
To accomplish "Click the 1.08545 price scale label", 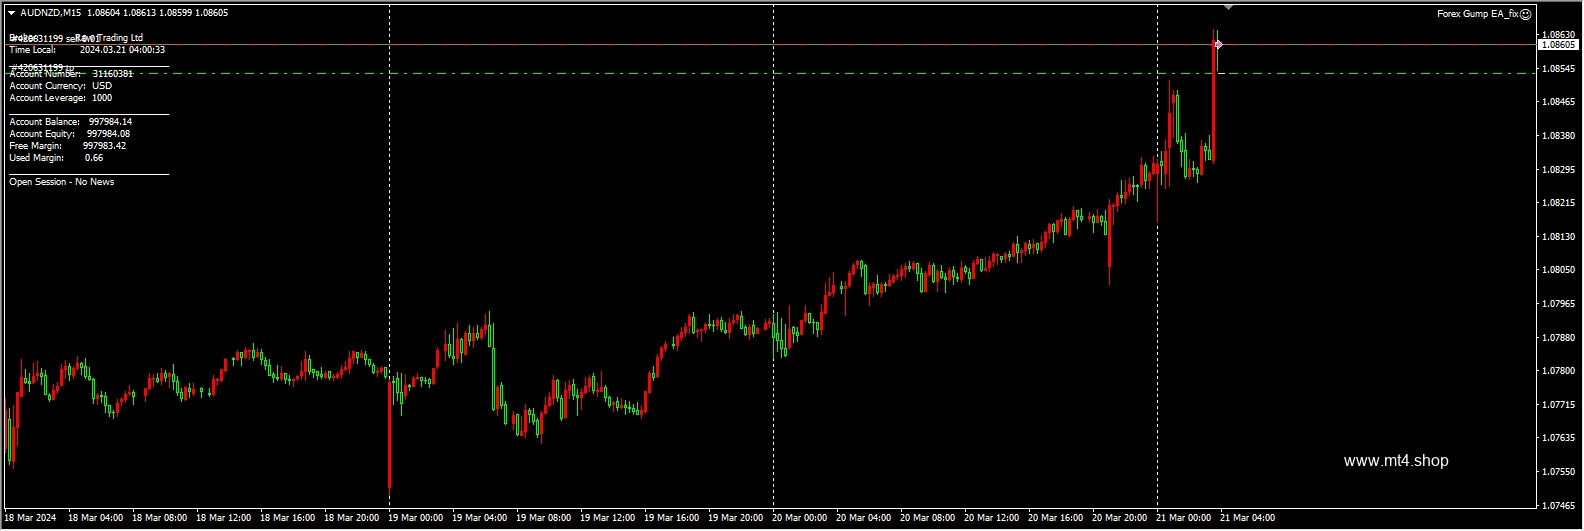I will (1558, 69).
